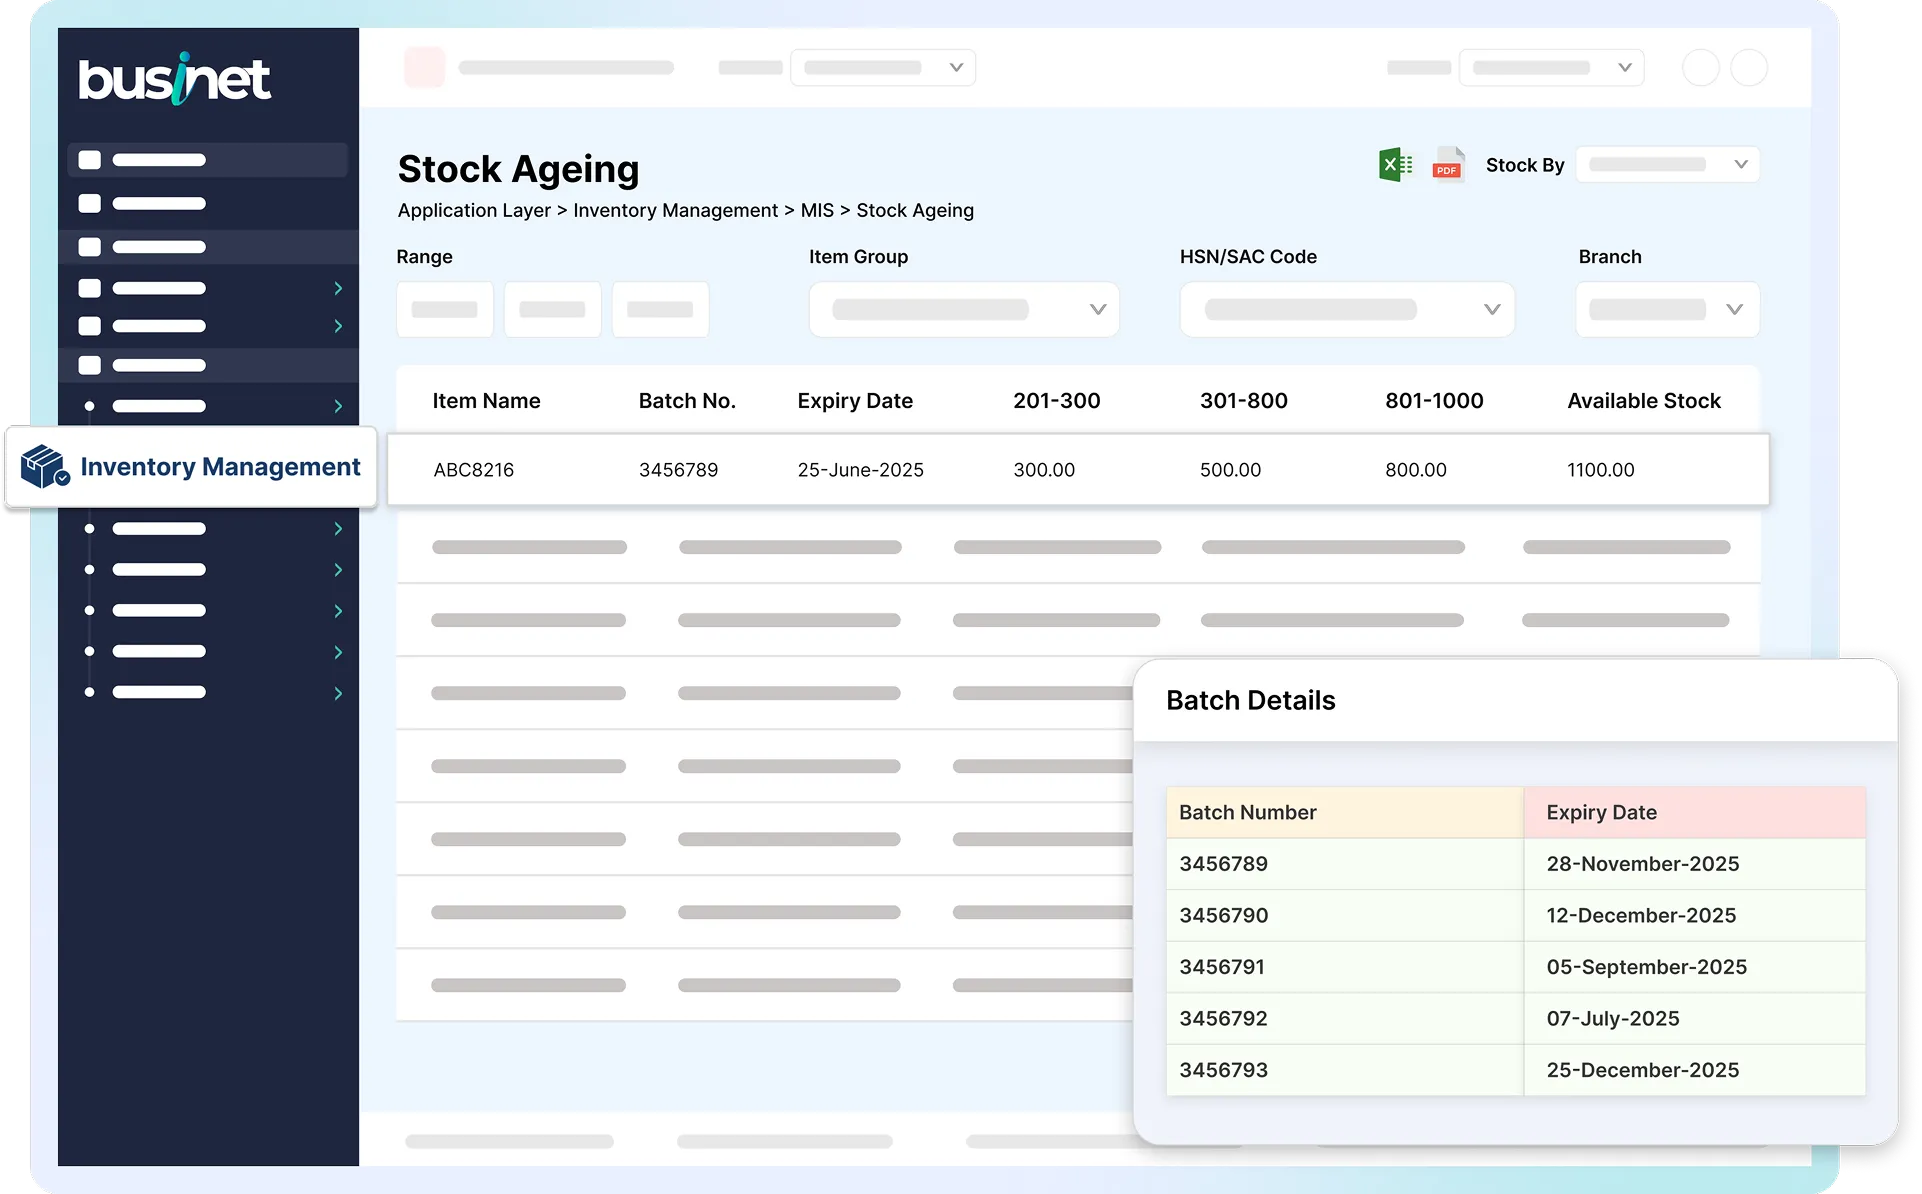Click expiry 12-December-2025

point(1641,915)
